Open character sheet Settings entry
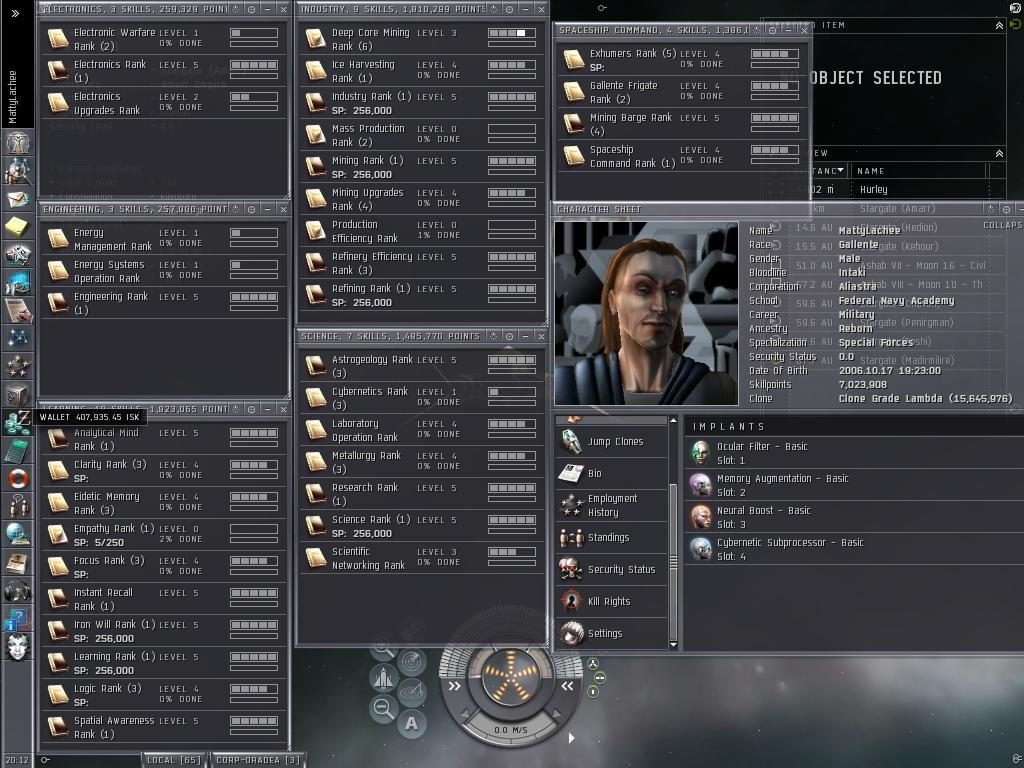Viewport: 1024px width, 768px height. (611, 633)
